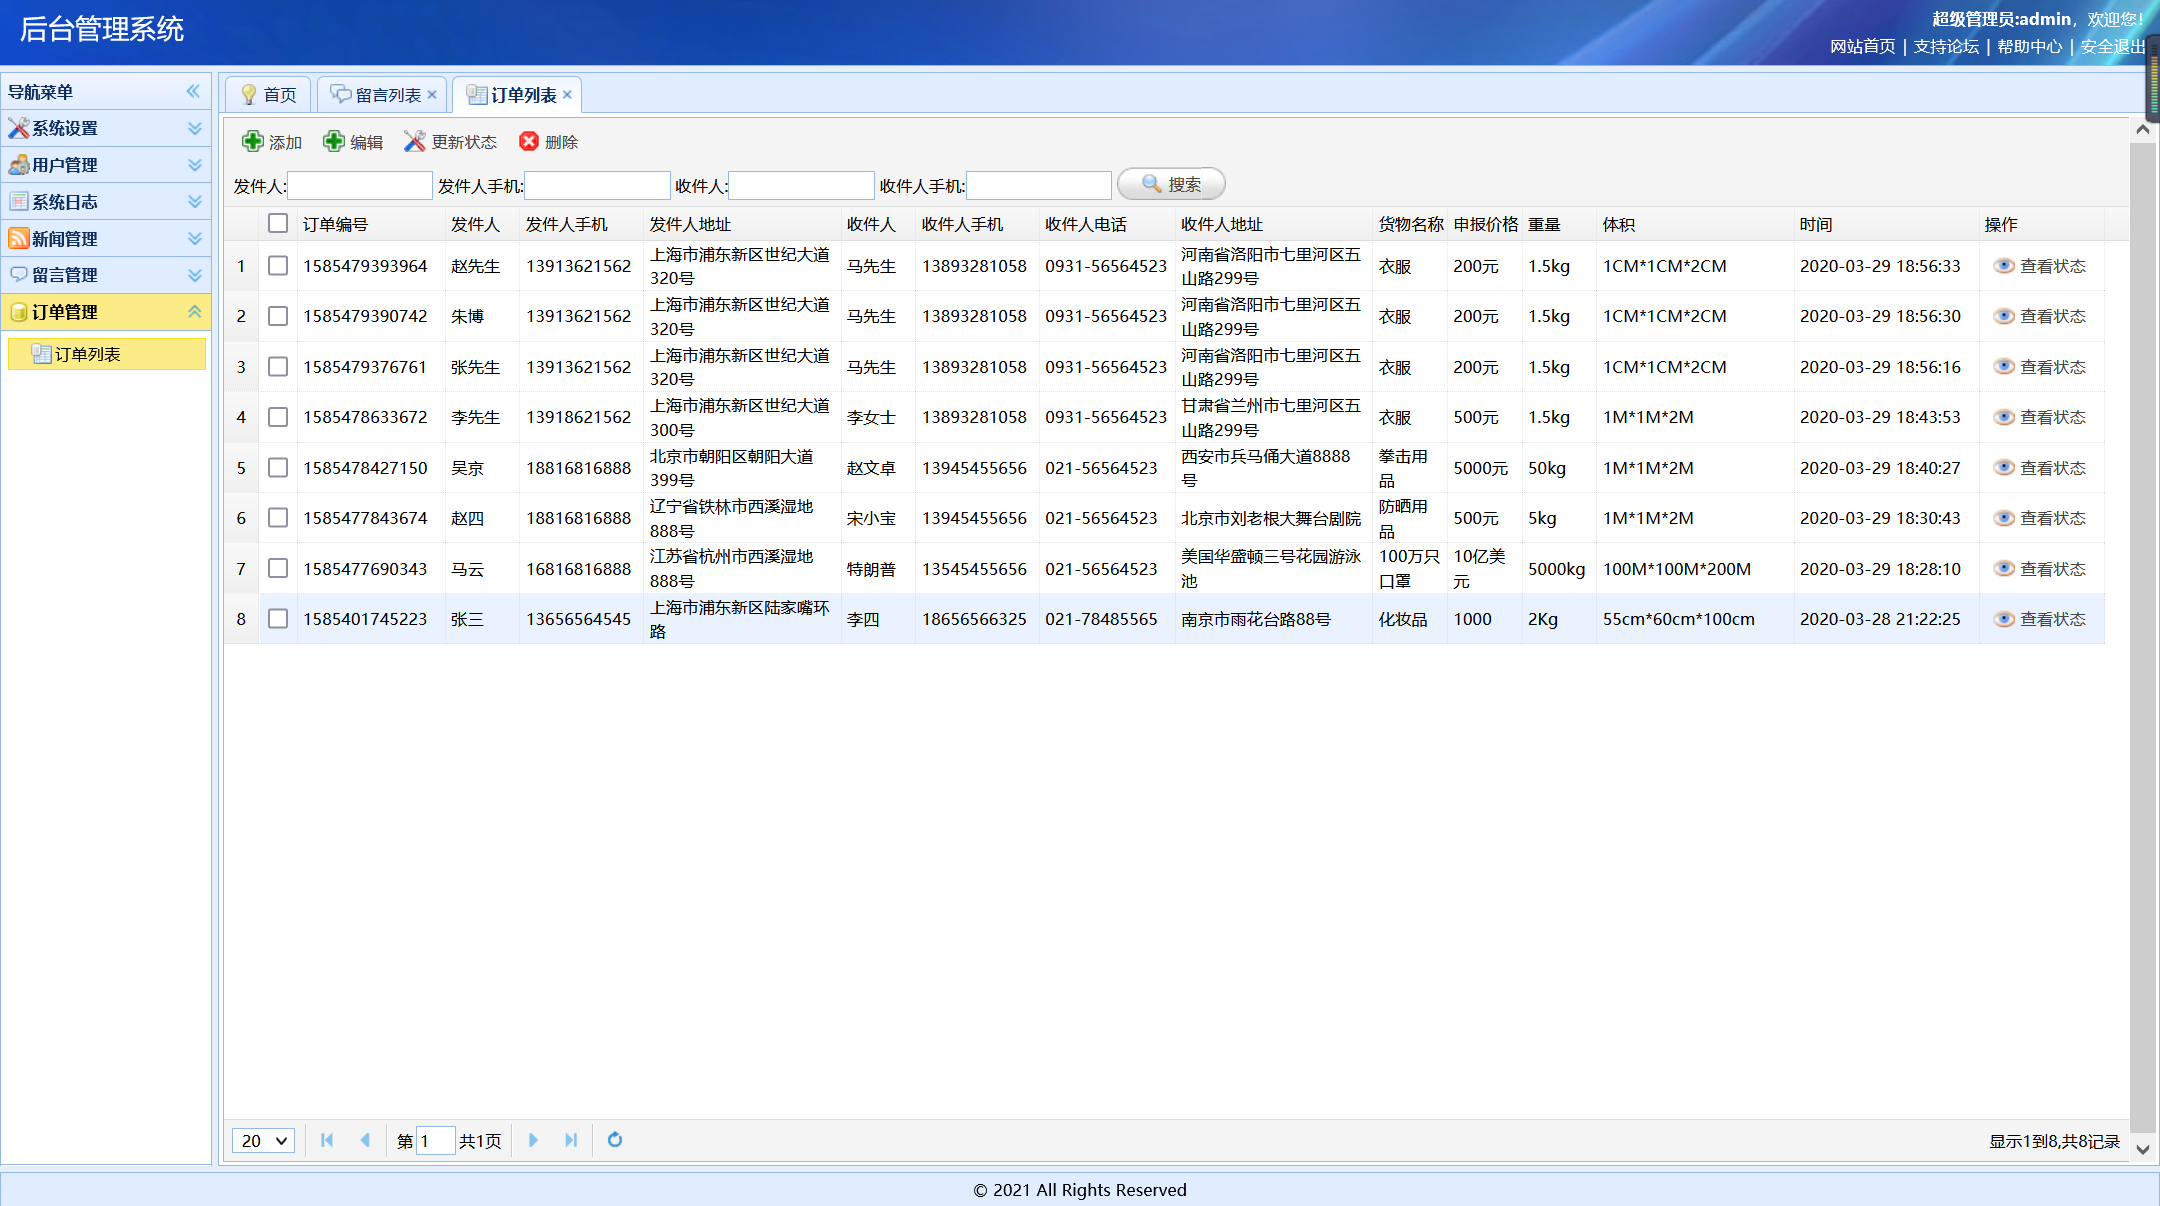Viewport: 2160px width, 1206px height.
Task: Check the box for order 1585401745223
Action: tap(278, 619)
